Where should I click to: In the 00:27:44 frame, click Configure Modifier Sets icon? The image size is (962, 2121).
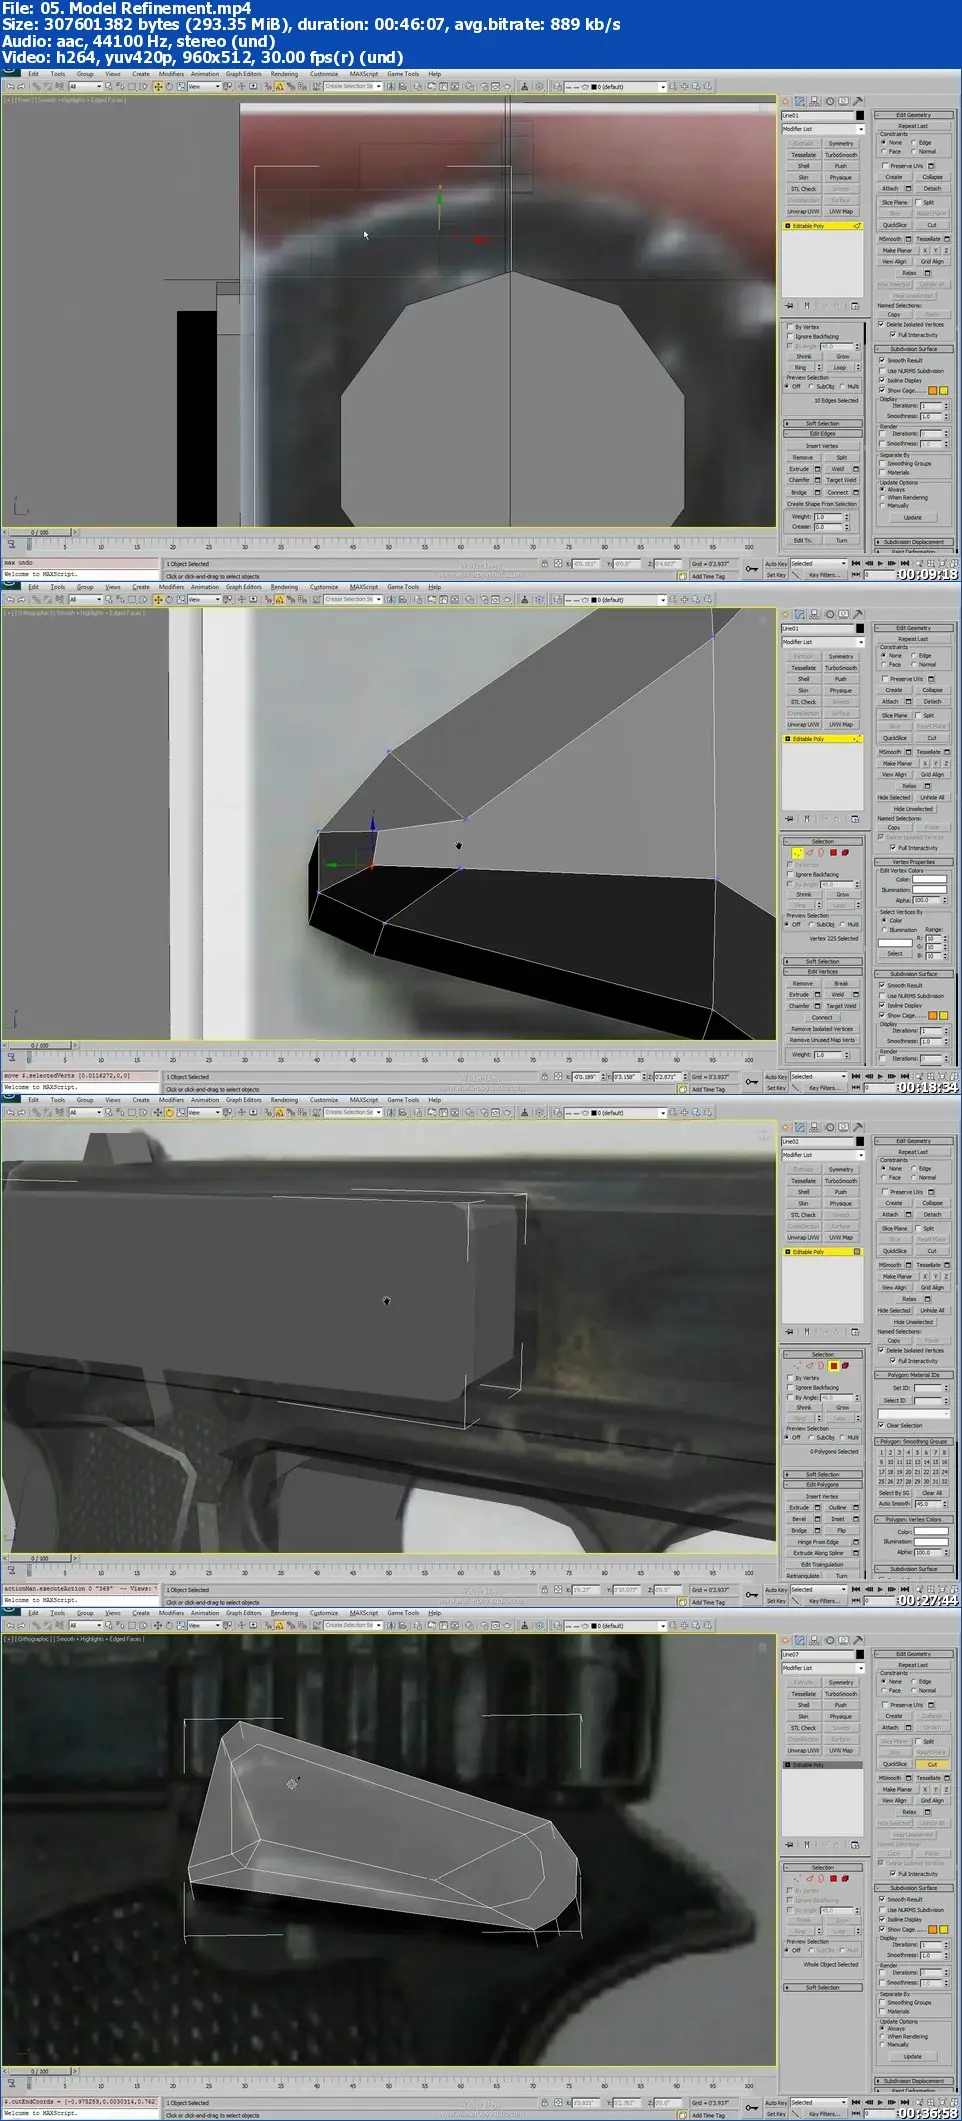(x=856, y=1332)
